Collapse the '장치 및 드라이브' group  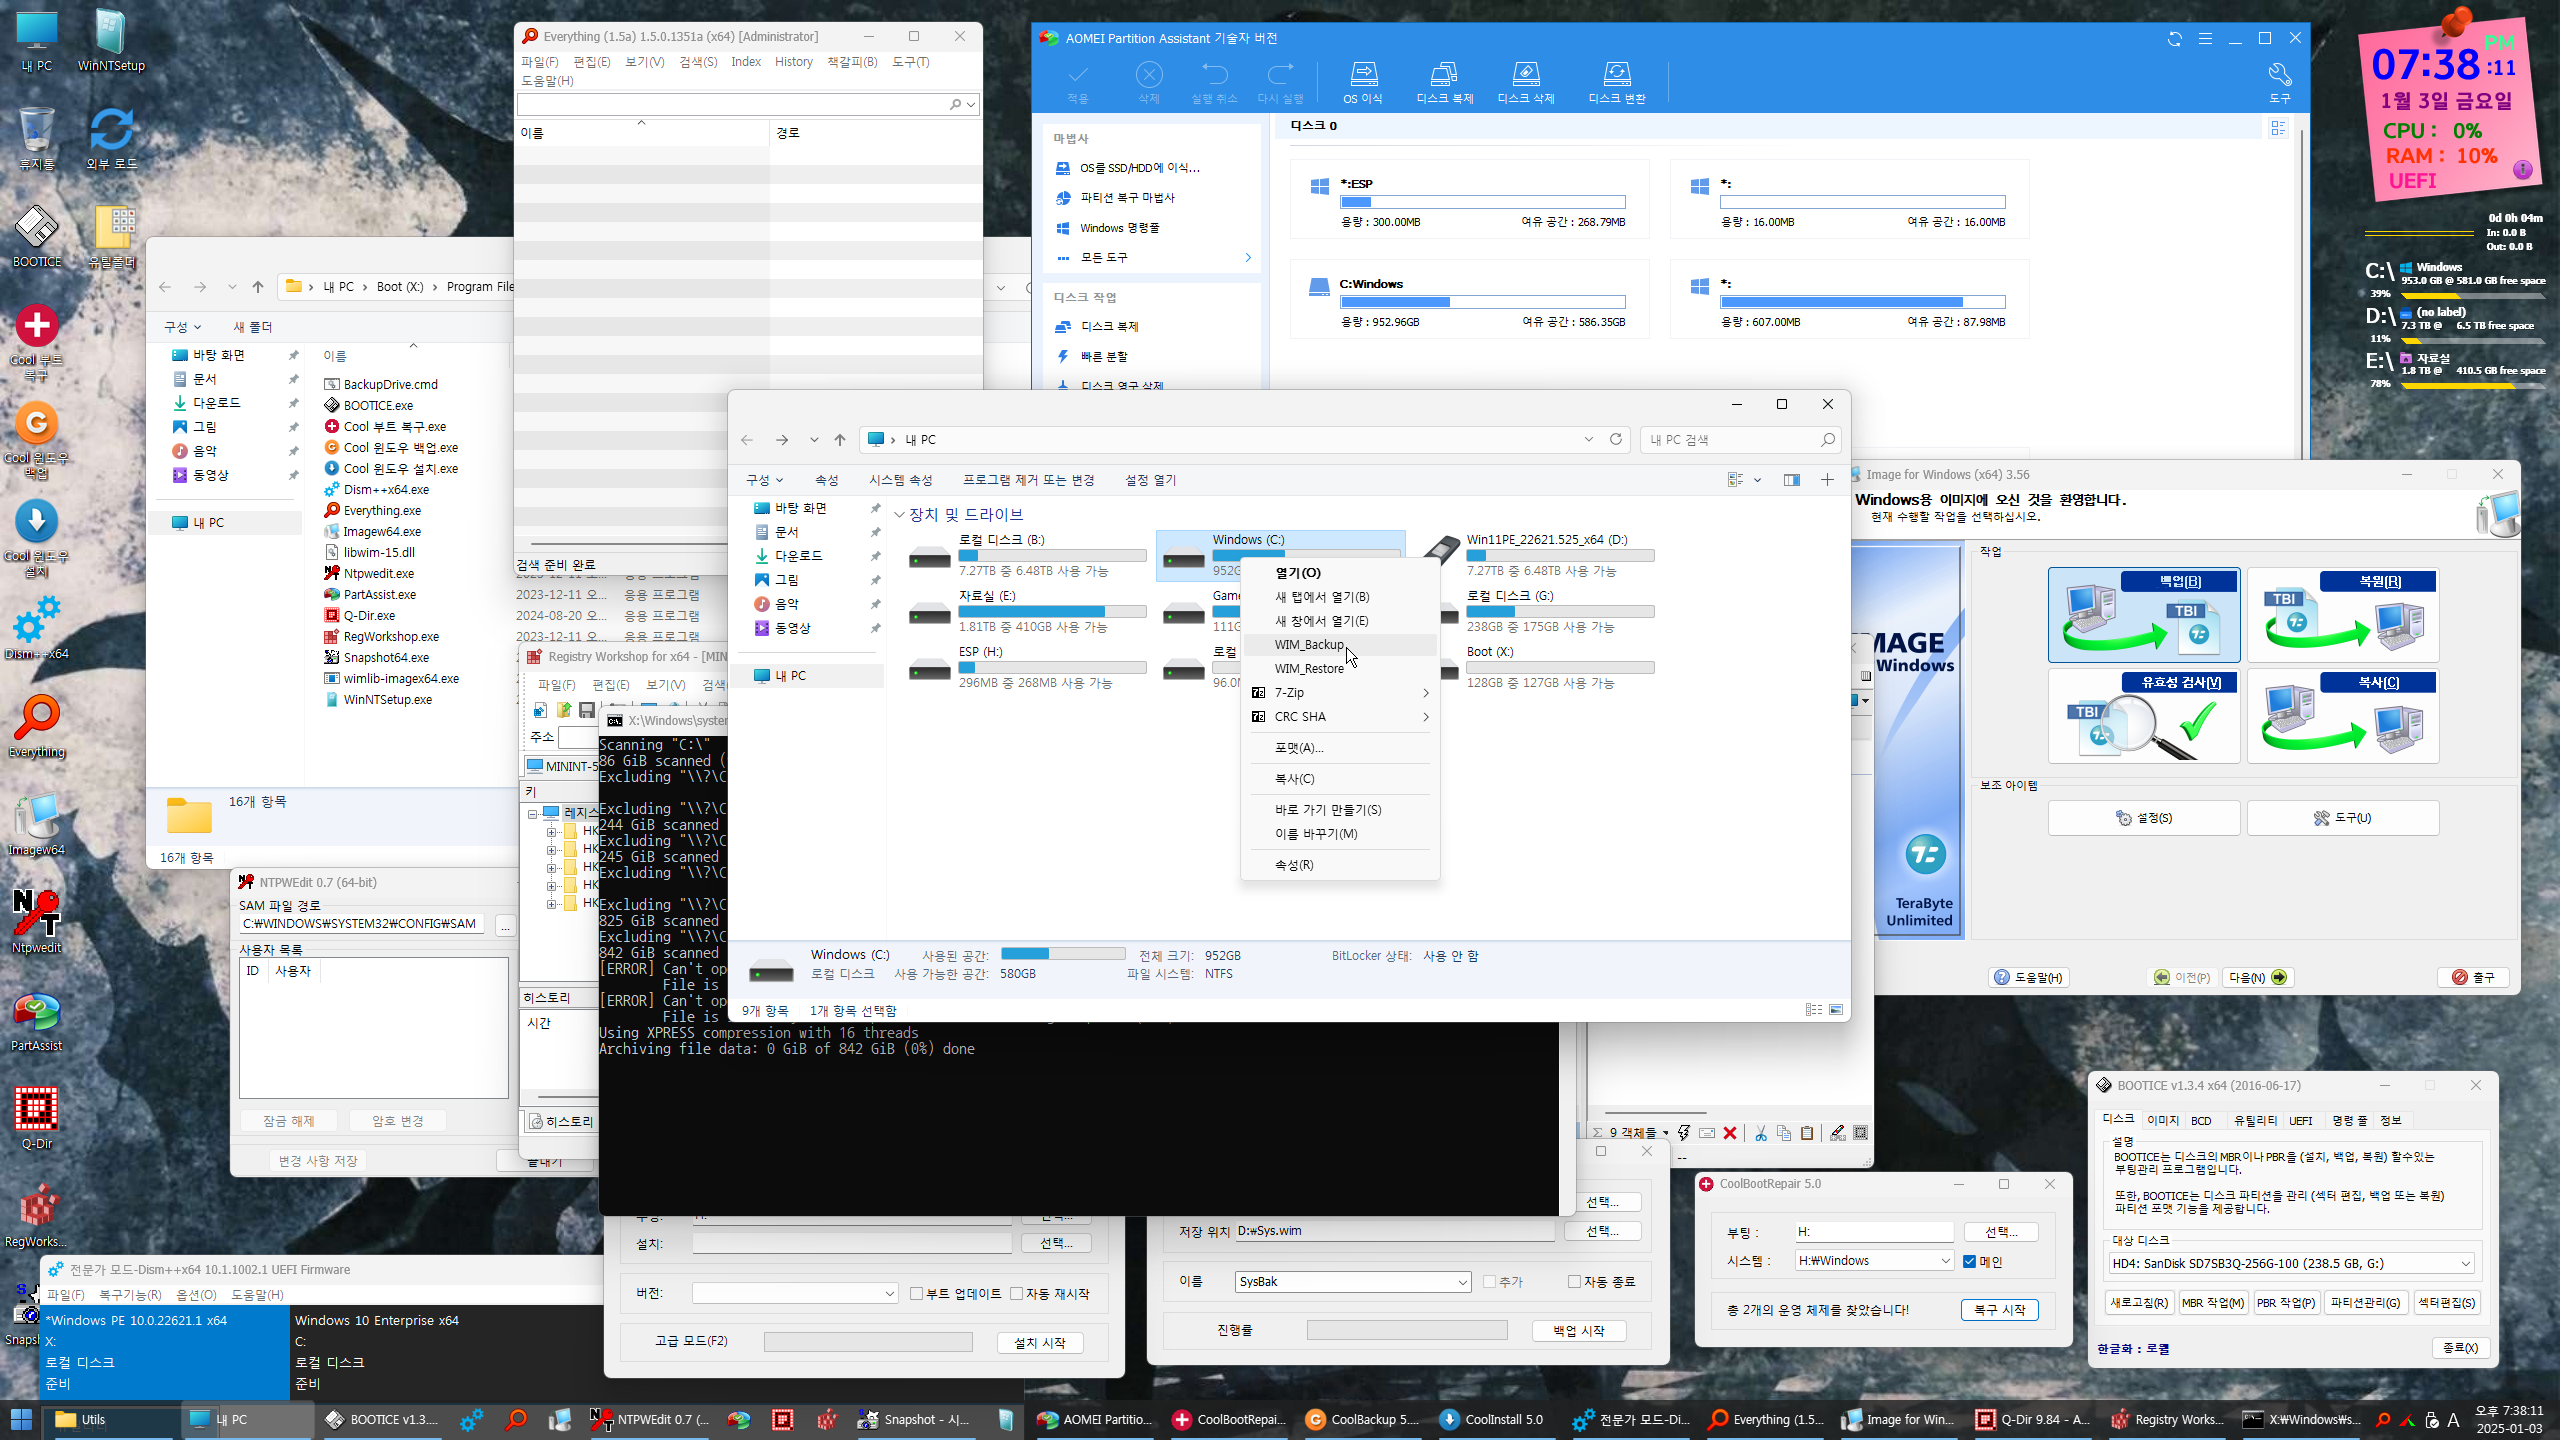click(x=899, y=515)
